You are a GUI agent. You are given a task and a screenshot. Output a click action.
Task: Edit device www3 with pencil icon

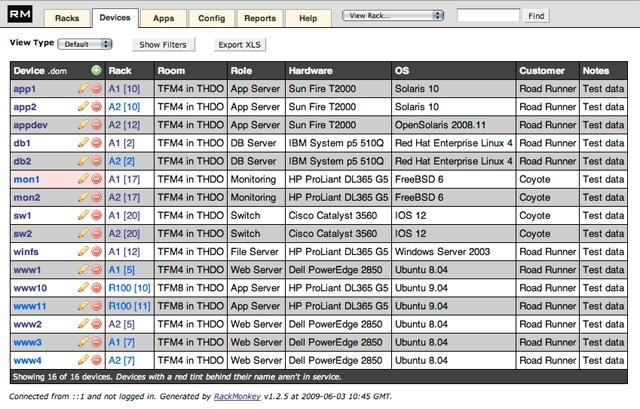(x=83, y=342)
